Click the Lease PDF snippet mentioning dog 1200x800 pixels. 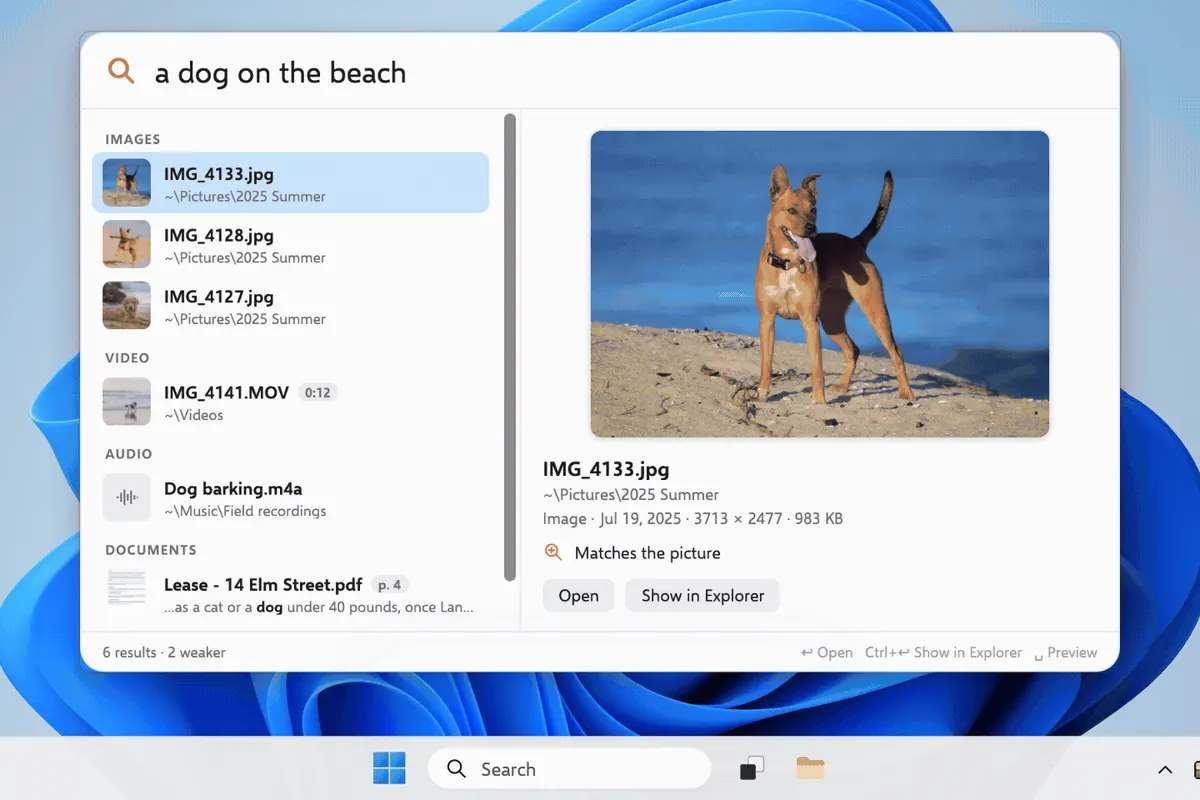coord(319,606)
